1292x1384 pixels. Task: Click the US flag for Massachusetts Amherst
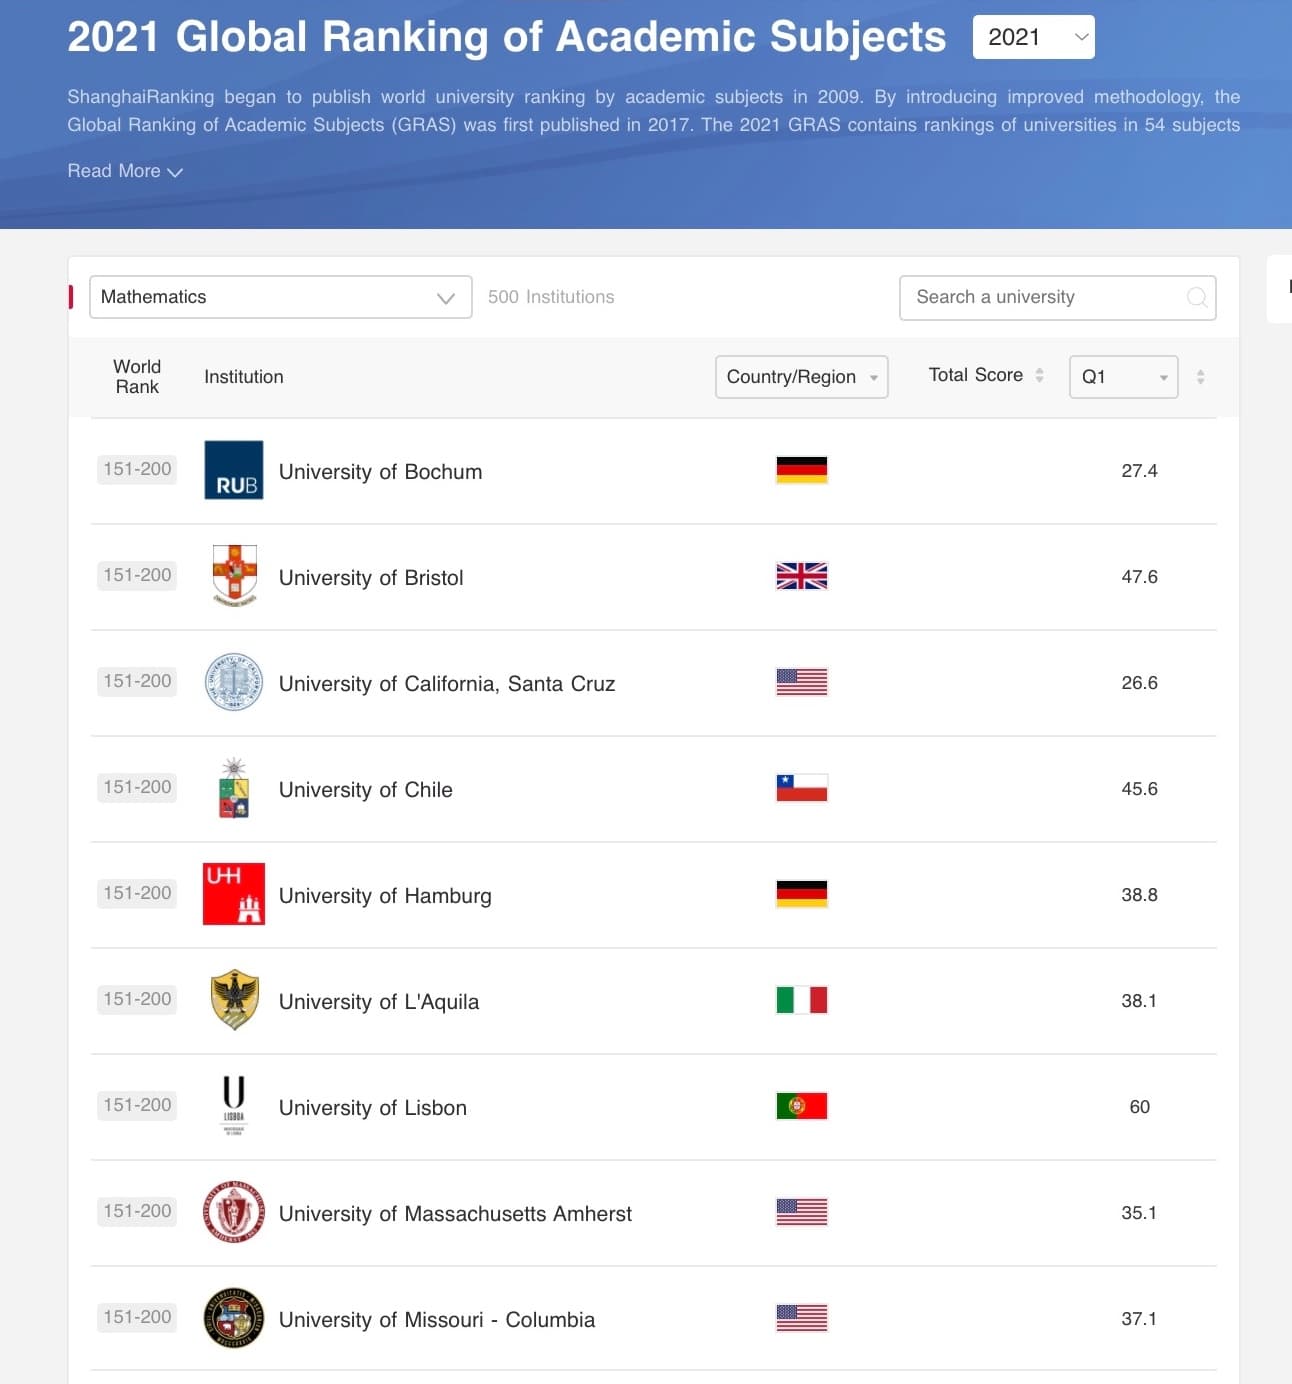pos(802,1212)
